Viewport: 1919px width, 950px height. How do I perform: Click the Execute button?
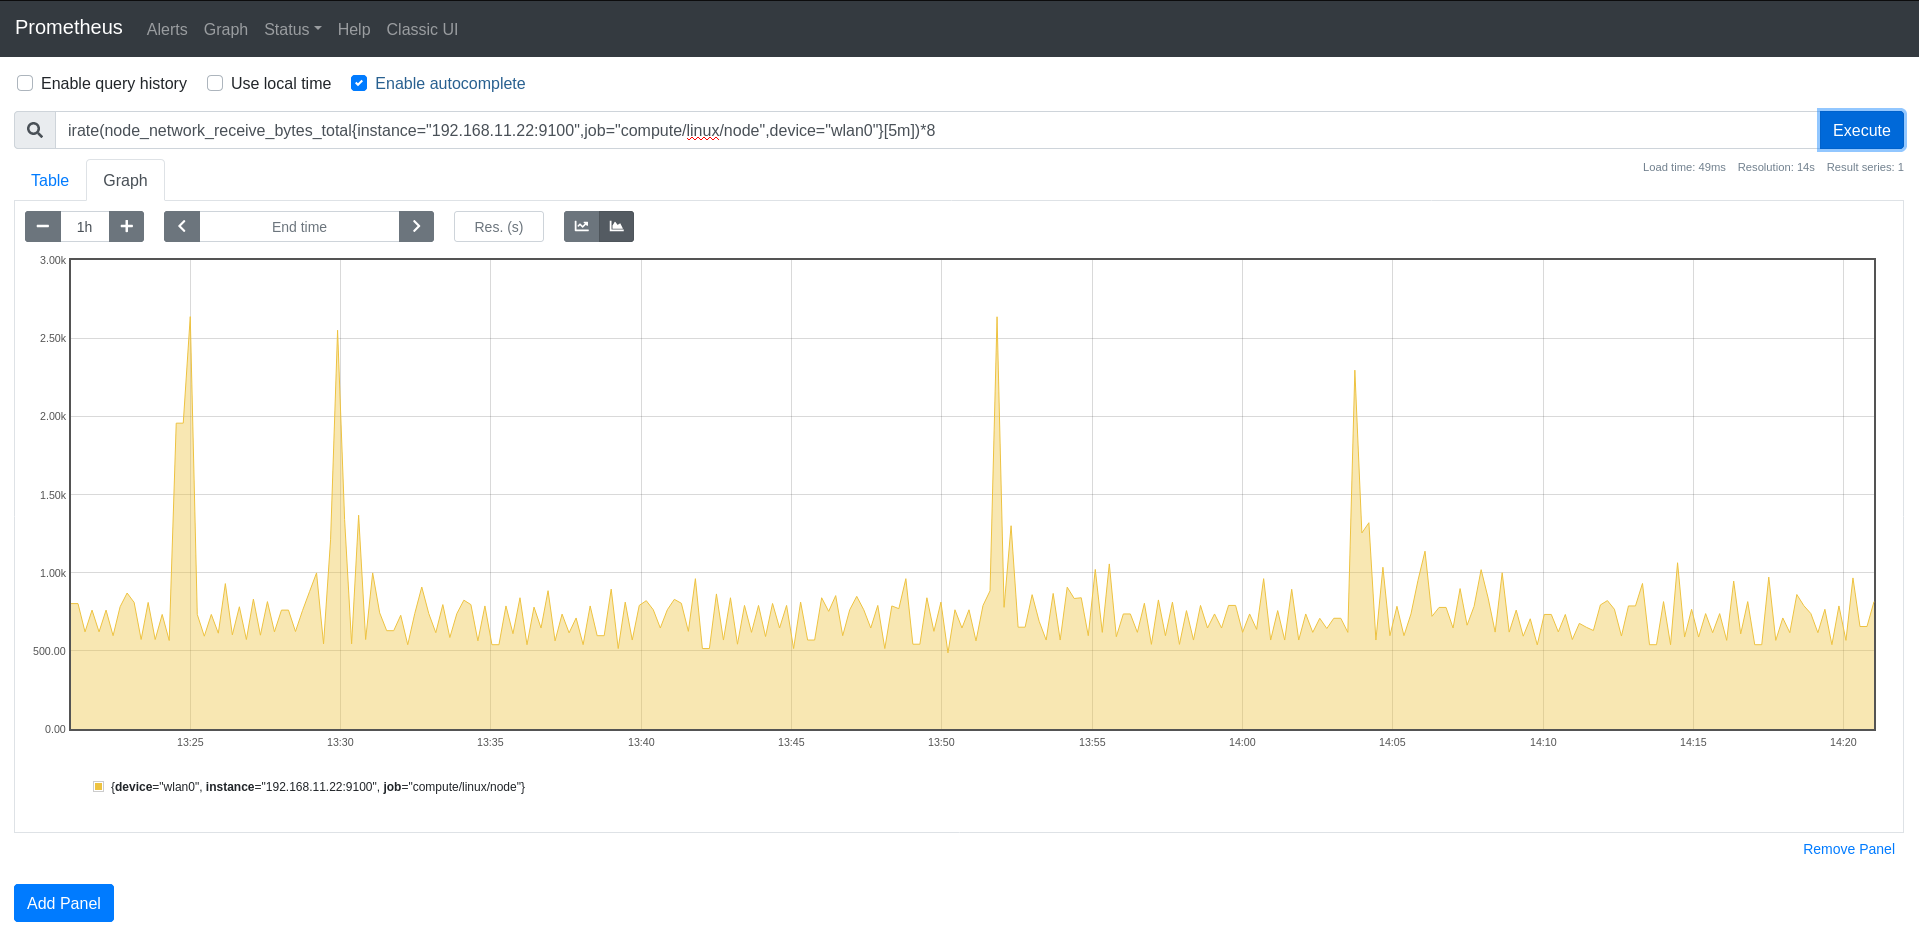tap(1861, 130)
